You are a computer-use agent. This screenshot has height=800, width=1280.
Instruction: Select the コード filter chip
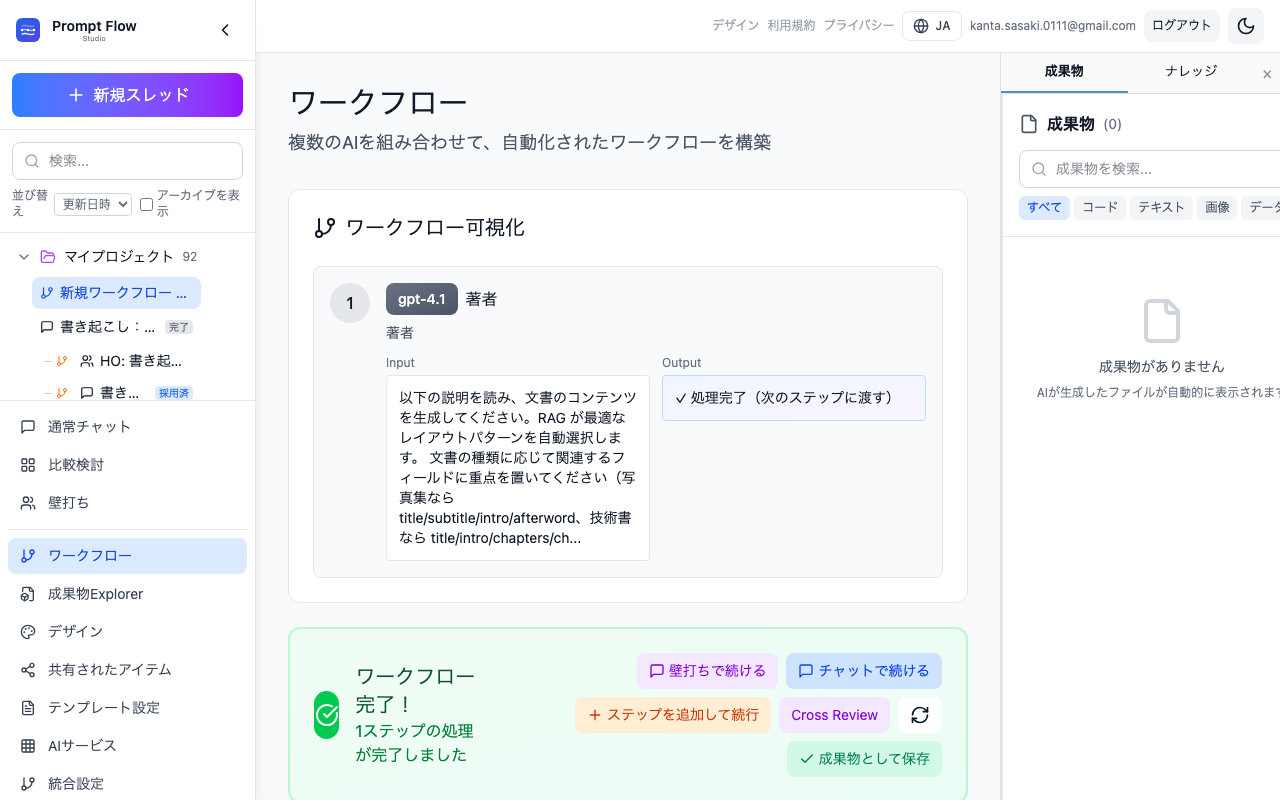(x=1100, y=207)
